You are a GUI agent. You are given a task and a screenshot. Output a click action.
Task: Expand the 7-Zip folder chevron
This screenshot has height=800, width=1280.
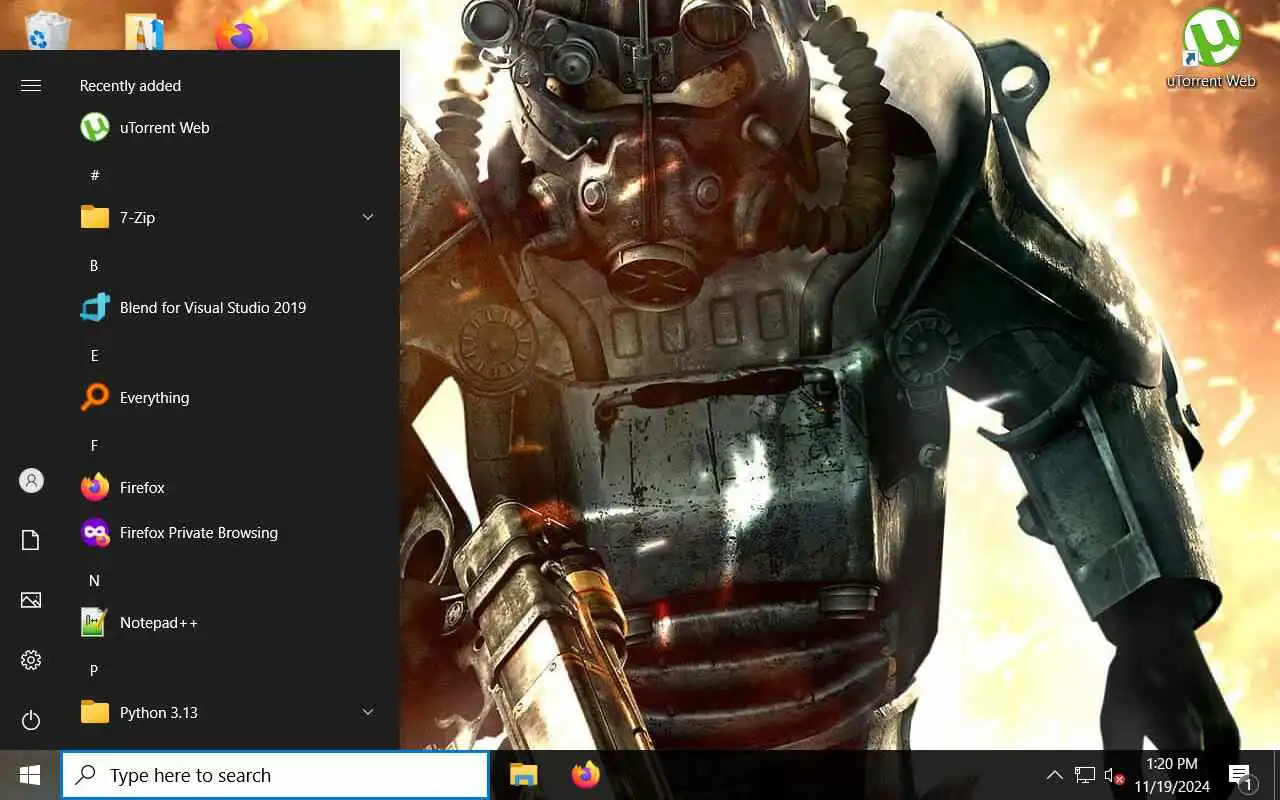pyautogui.click(x=367, y=217)
